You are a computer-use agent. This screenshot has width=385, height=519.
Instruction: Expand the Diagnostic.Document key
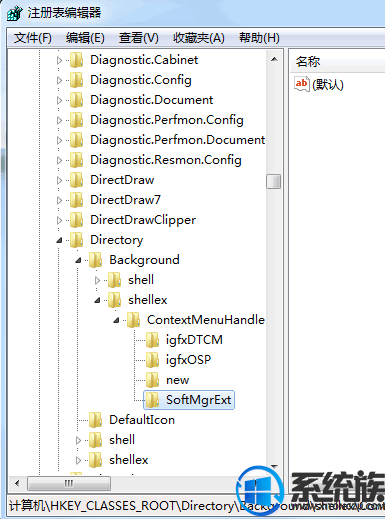tap(59, 100)
